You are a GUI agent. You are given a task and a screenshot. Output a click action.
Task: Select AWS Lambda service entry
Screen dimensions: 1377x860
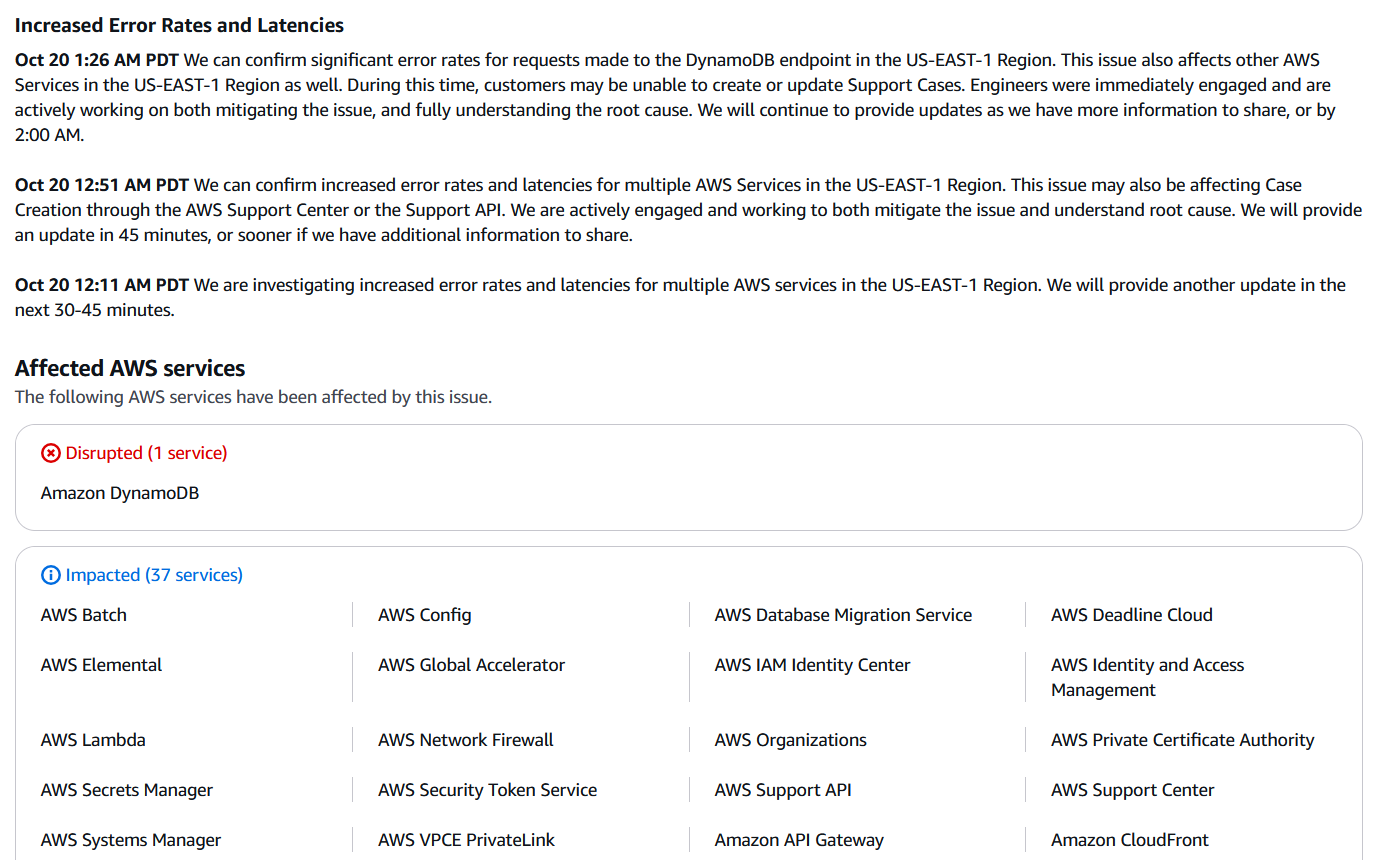(93, 740)
